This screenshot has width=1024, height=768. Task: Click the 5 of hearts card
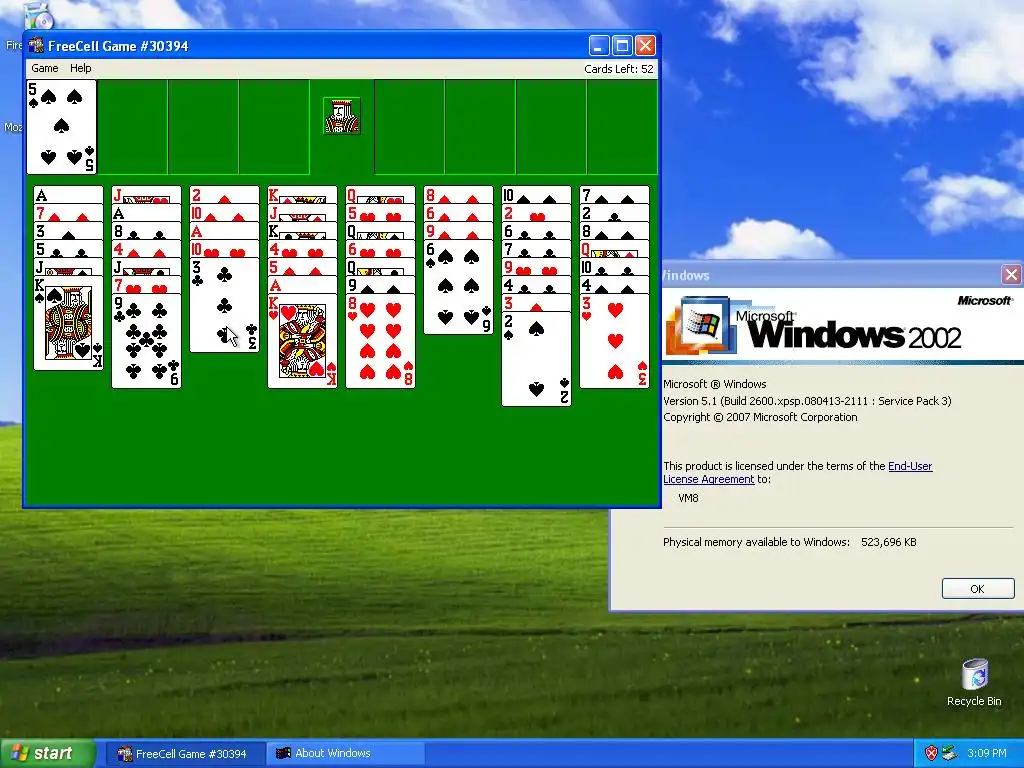click(380, 213)
